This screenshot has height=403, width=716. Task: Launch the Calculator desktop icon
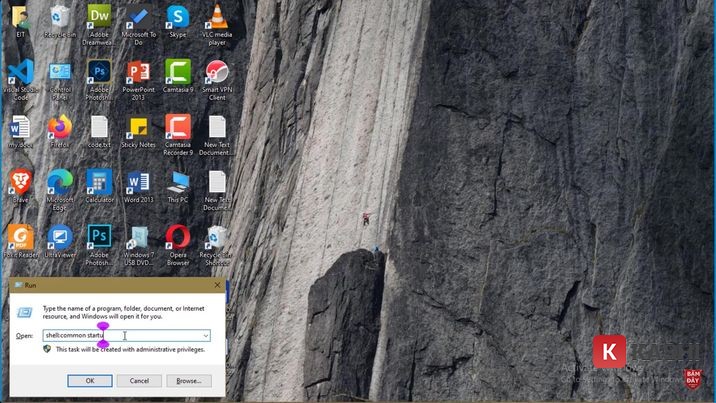tap(99, 182)
